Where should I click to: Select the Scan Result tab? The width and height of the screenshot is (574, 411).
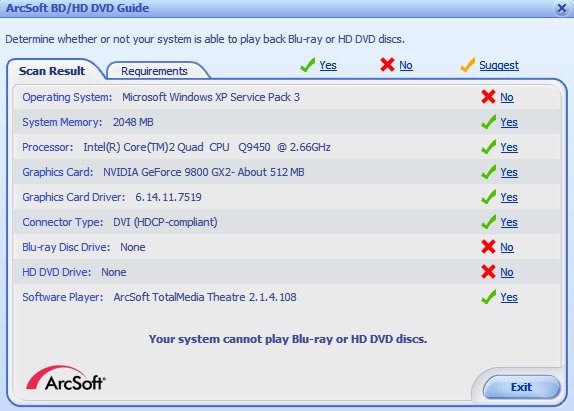click(52, 70)
